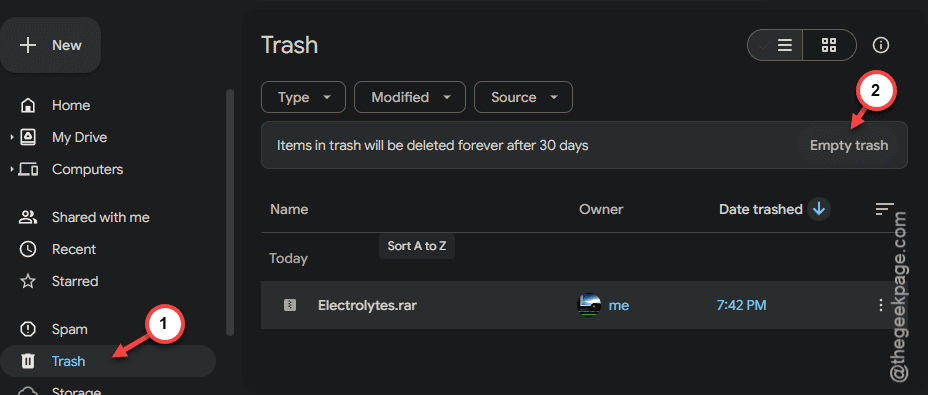The width and height of the screenshot is (928, 395).
Task: Click the owner name 'me'
Action: pyautogui.click(x=619, y=306)
